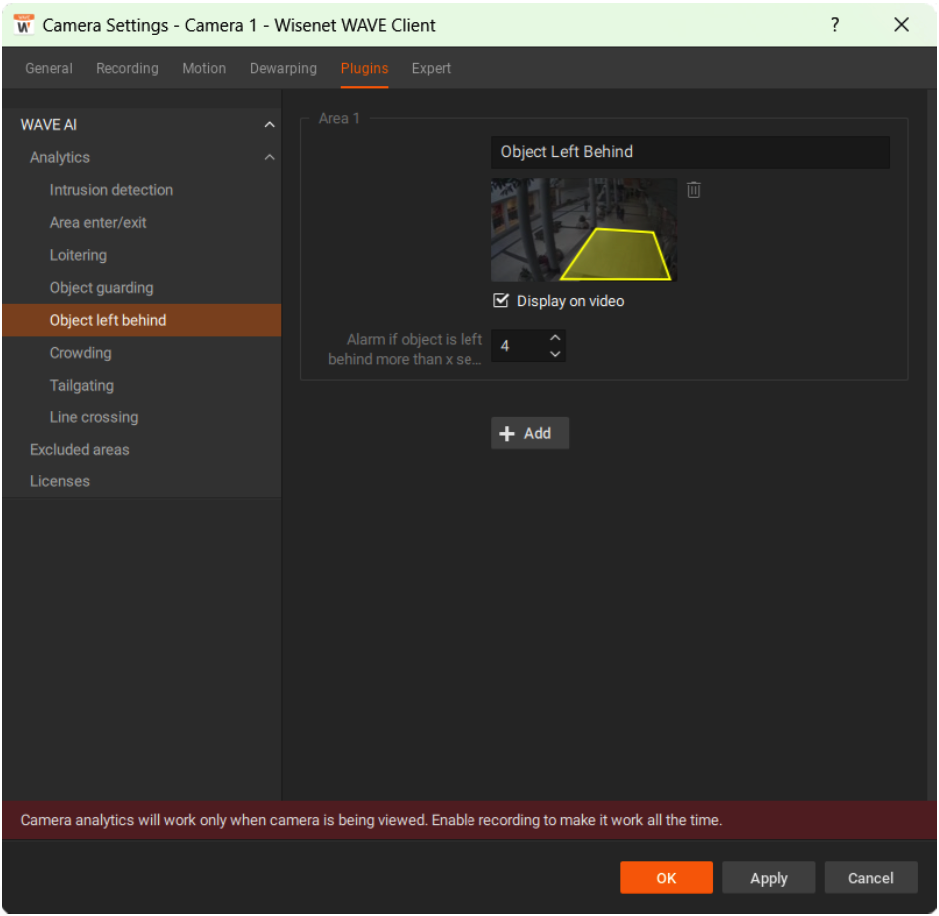Select the Plugins tab
The image size is (939, 916).
point(364,68)
